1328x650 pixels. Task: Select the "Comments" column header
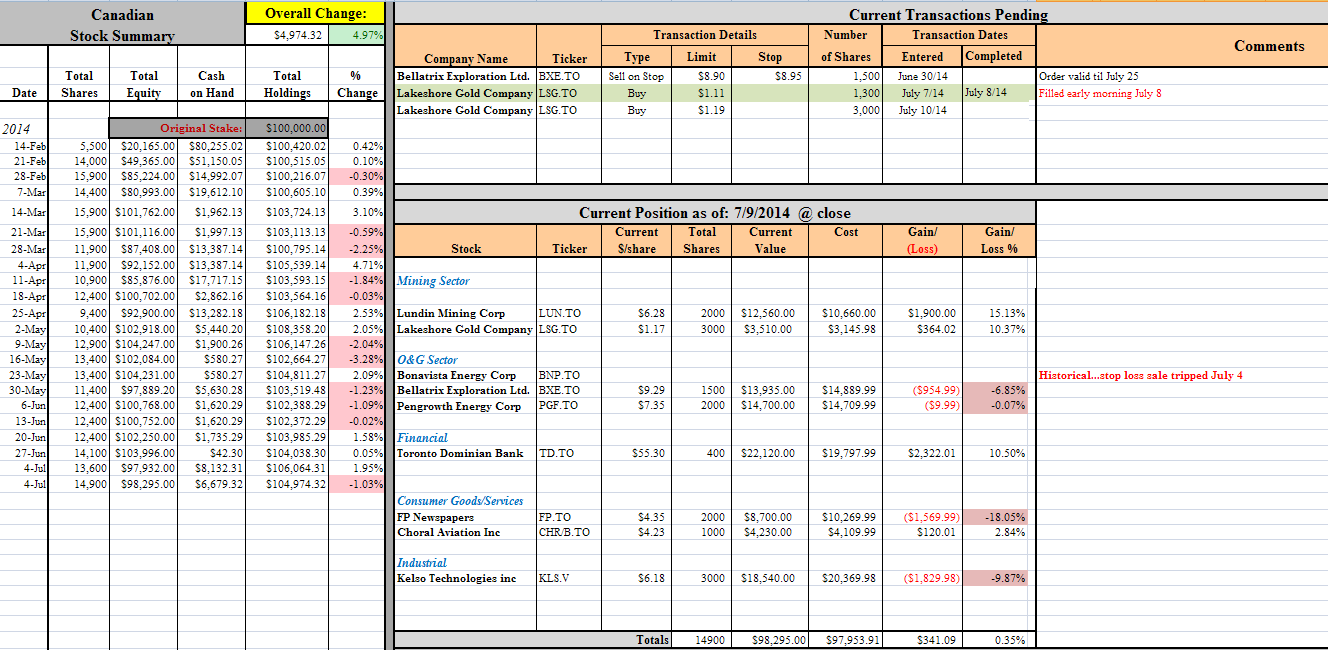click(1269, 46)
